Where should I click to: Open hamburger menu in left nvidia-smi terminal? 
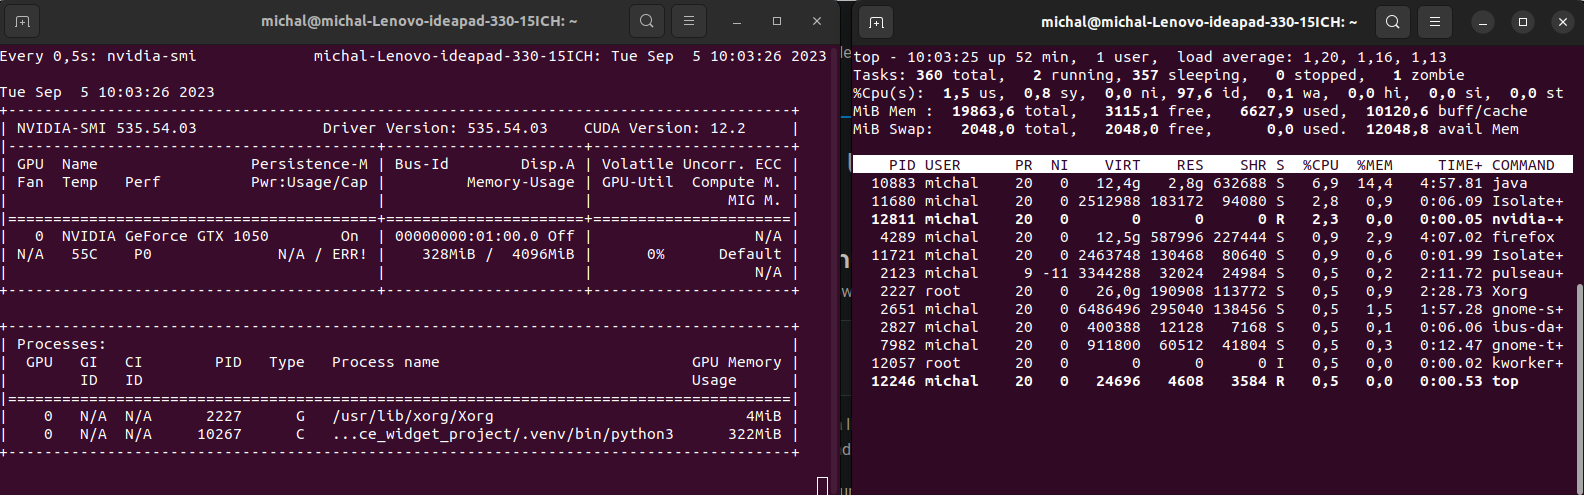click(x=689, y=21)
